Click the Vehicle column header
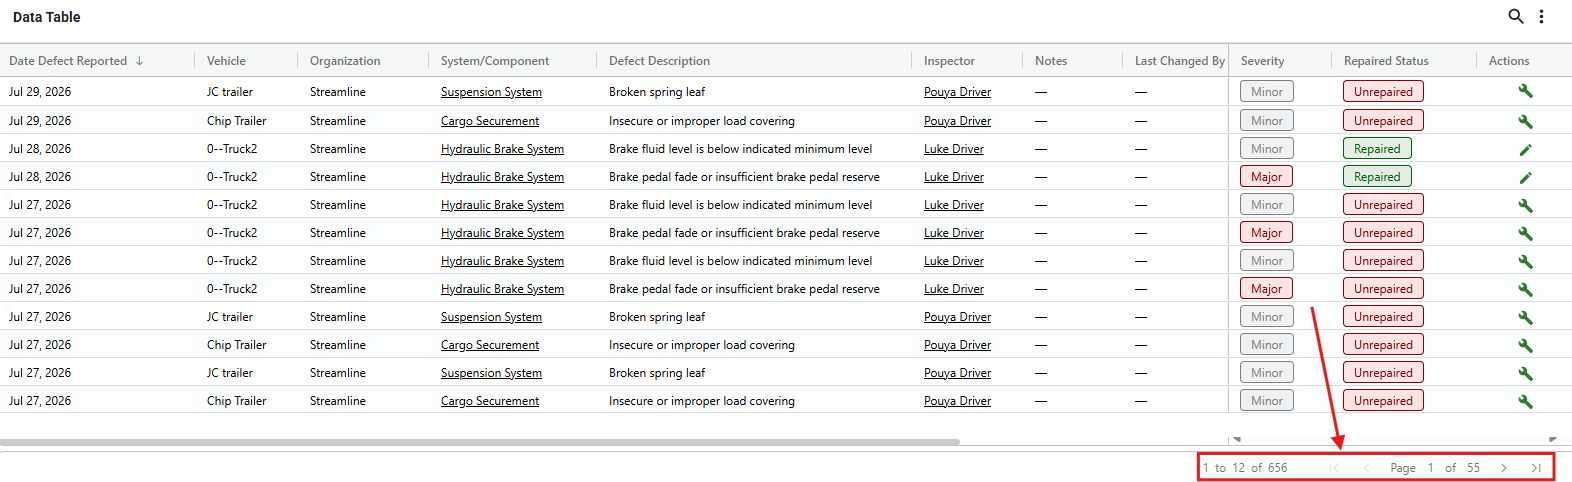This screenshot has width=1572, height=482. 226,61
